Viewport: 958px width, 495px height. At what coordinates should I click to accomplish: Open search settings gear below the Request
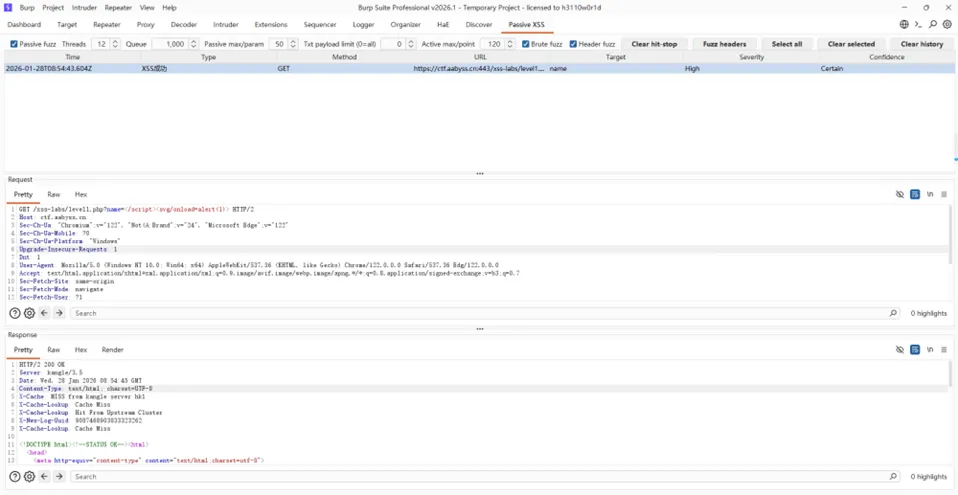click(x=29, y=313)
